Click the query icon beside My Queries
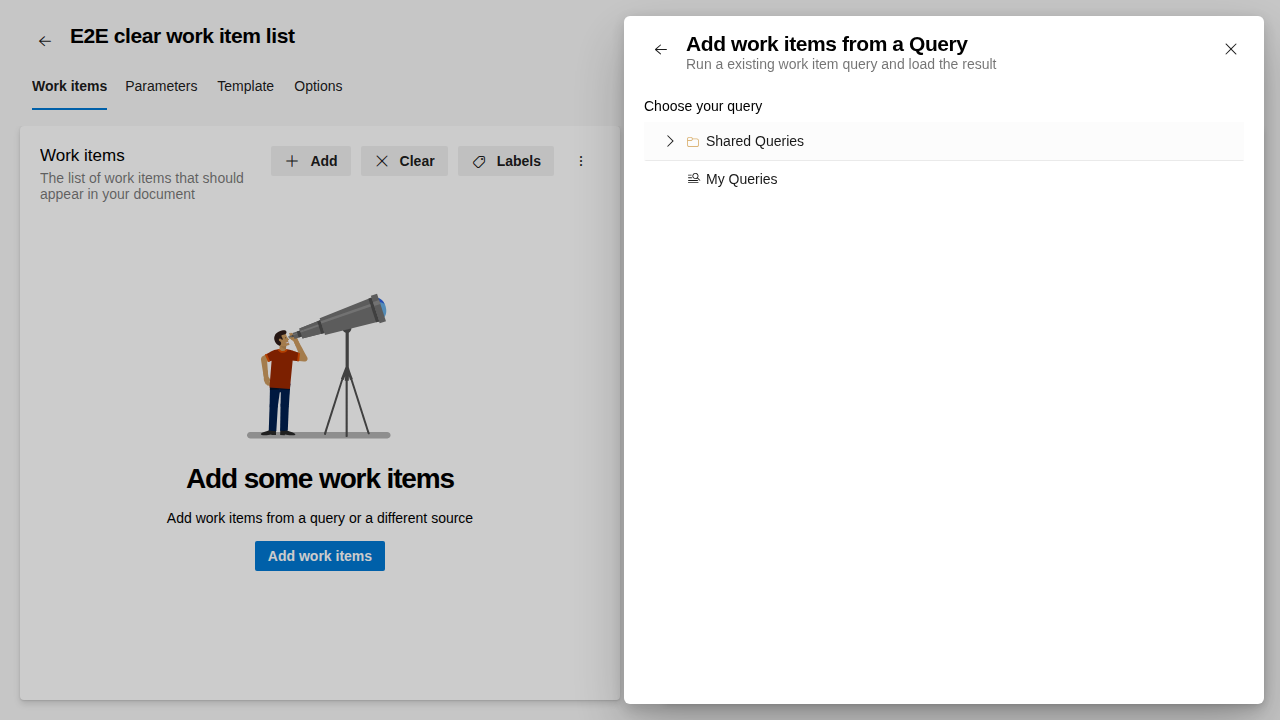Image resolution: width=1280 pixels, height=720 pixels. pos(693,178)
